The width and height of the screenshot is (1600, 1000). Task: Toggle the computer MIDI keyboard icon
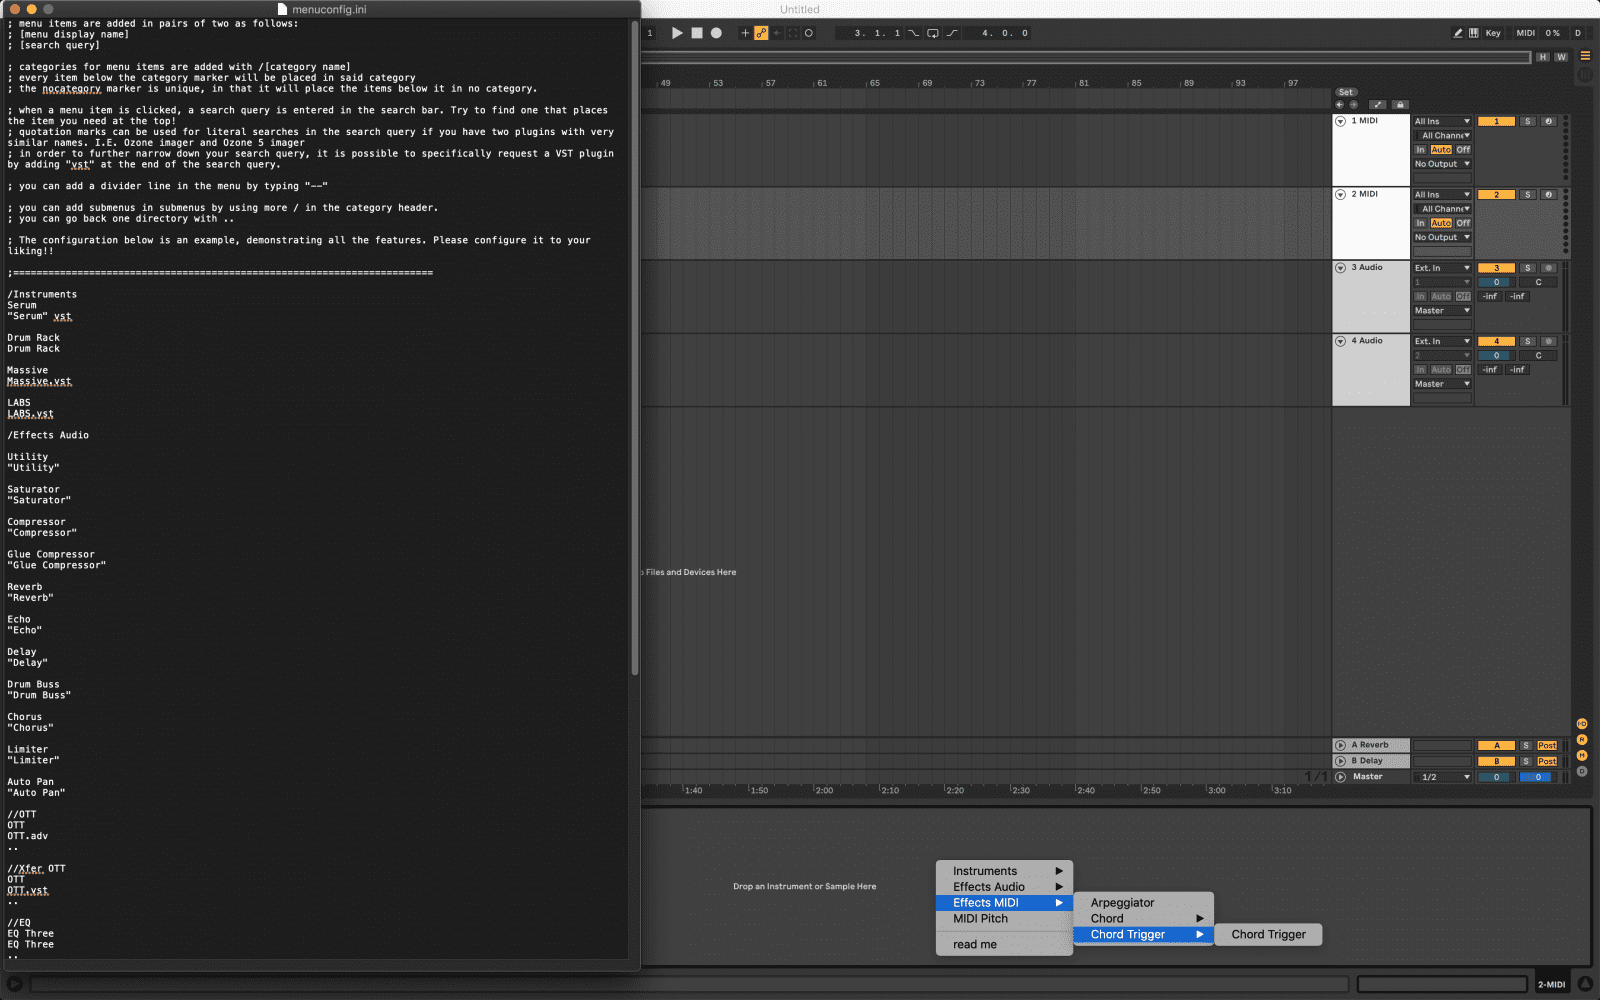coord(1474,33)
